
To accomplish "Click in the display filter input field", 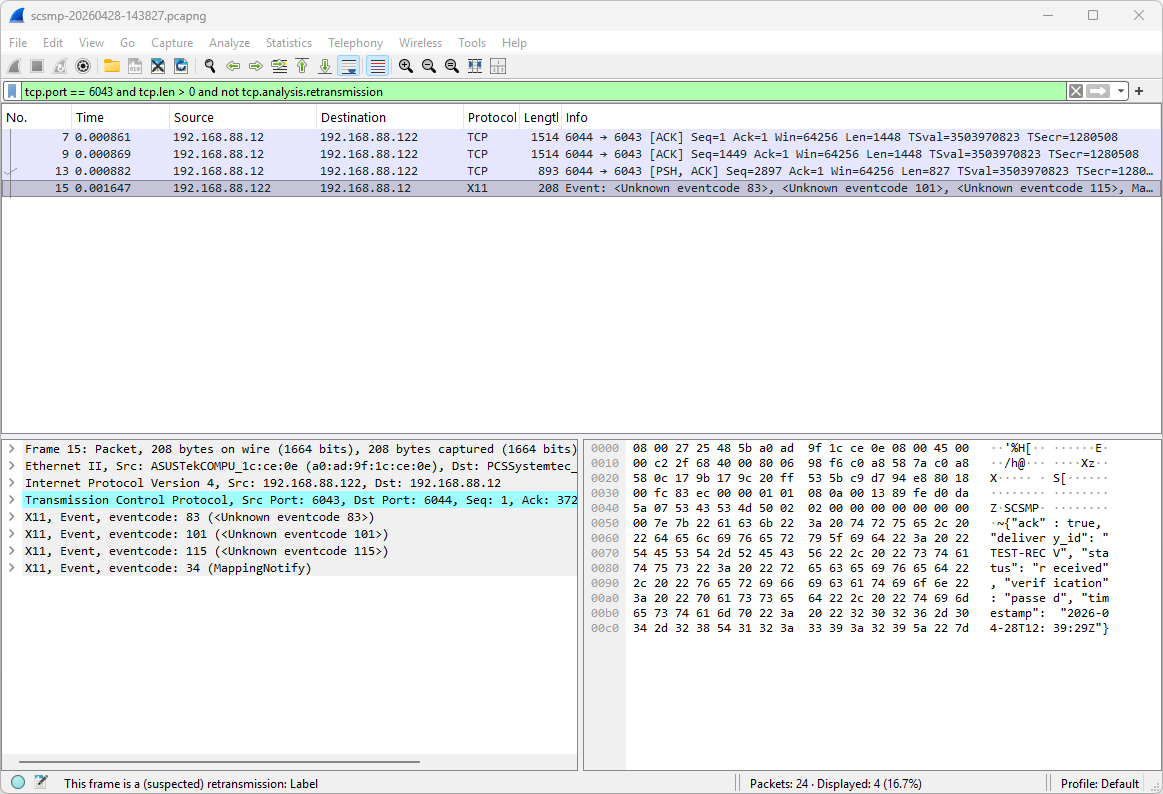I will (544, 91).
